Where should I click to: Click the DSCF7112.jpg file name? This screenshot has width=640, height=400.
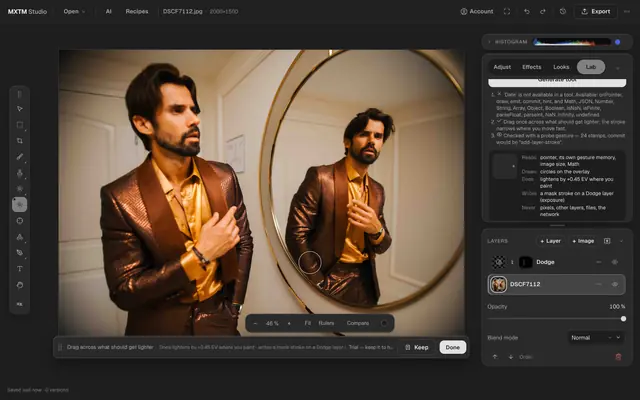click(x=182, y=11)
